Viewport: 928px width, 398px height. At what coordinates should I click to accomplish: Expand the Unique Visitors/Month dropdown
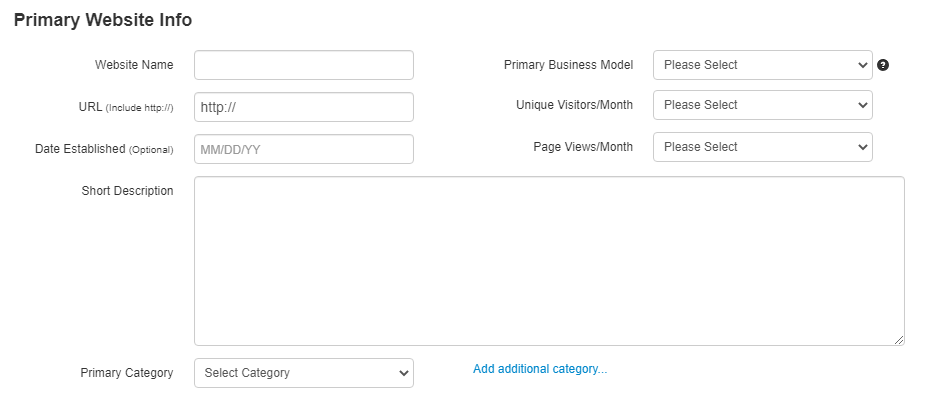coord(762,105)
